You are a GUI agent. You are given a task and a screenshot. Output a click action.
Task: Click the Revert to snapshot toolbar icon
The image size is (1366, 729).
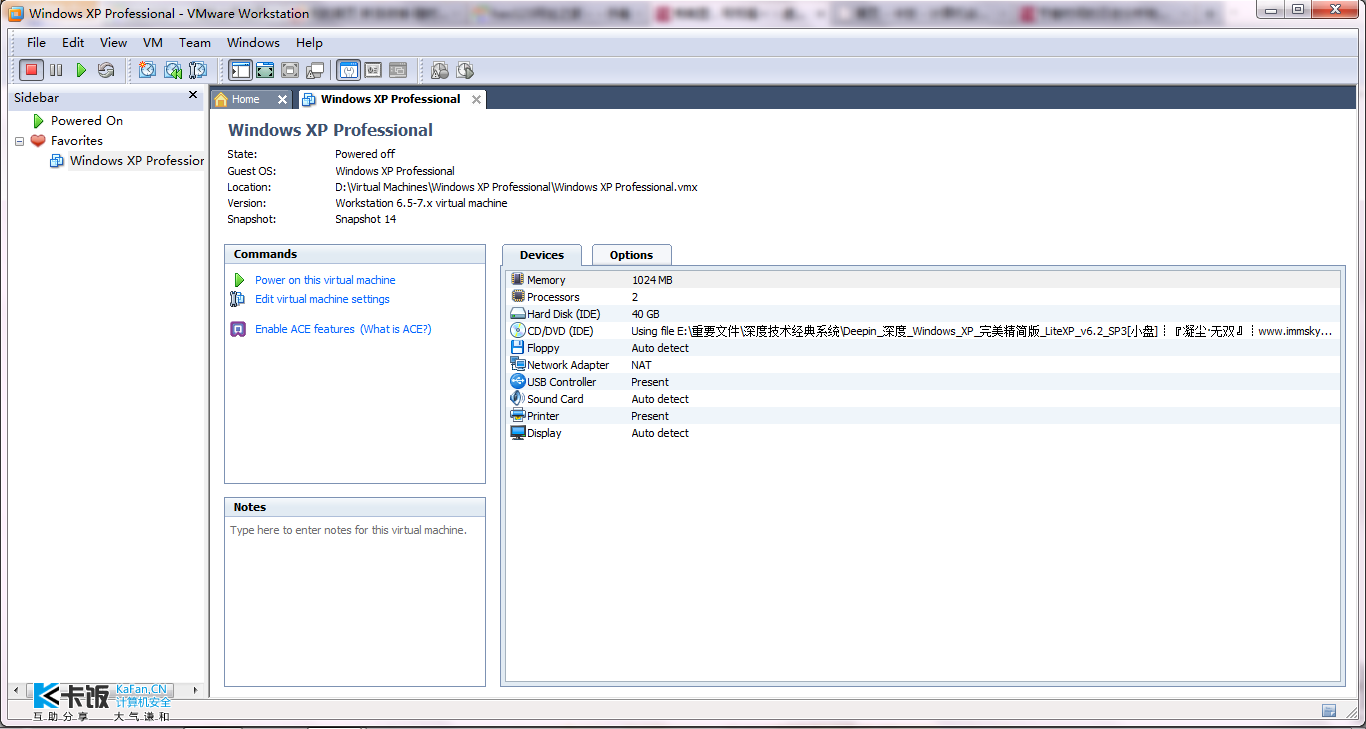(173, 70)
